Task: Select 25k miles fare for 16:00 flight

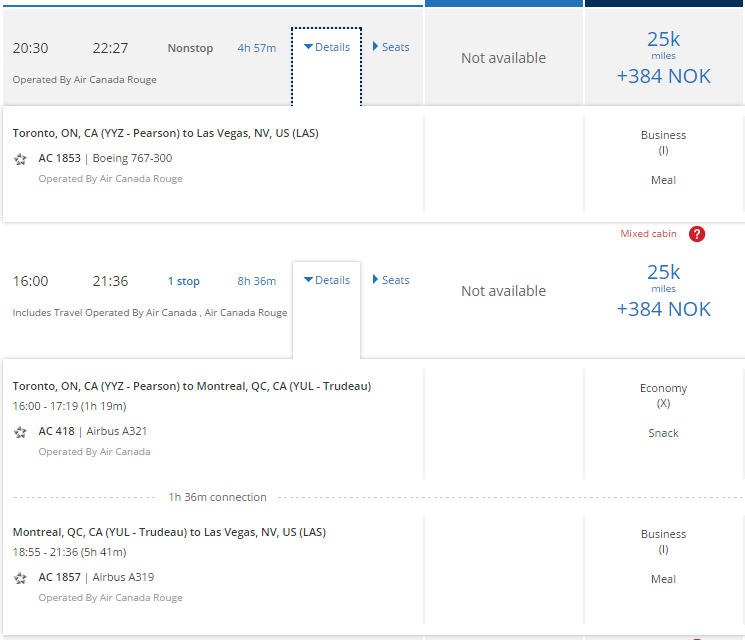Action: point(663,290)
